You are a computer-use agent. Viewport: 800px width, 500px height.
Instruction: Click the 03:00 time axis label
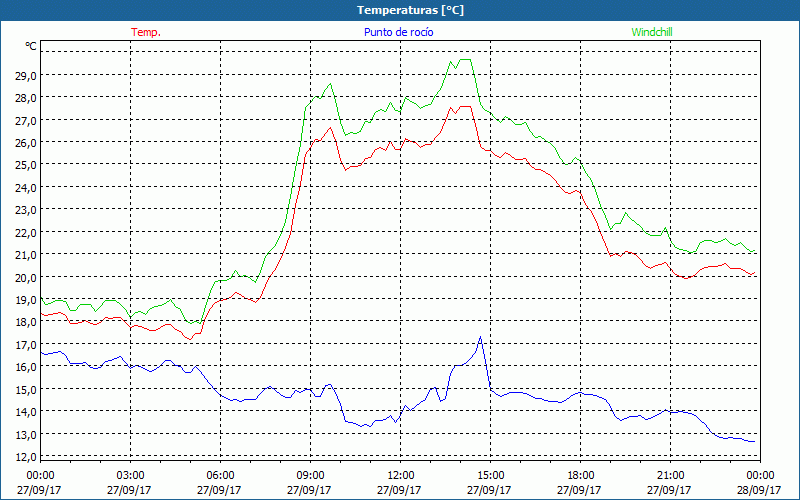pos(130,475)
